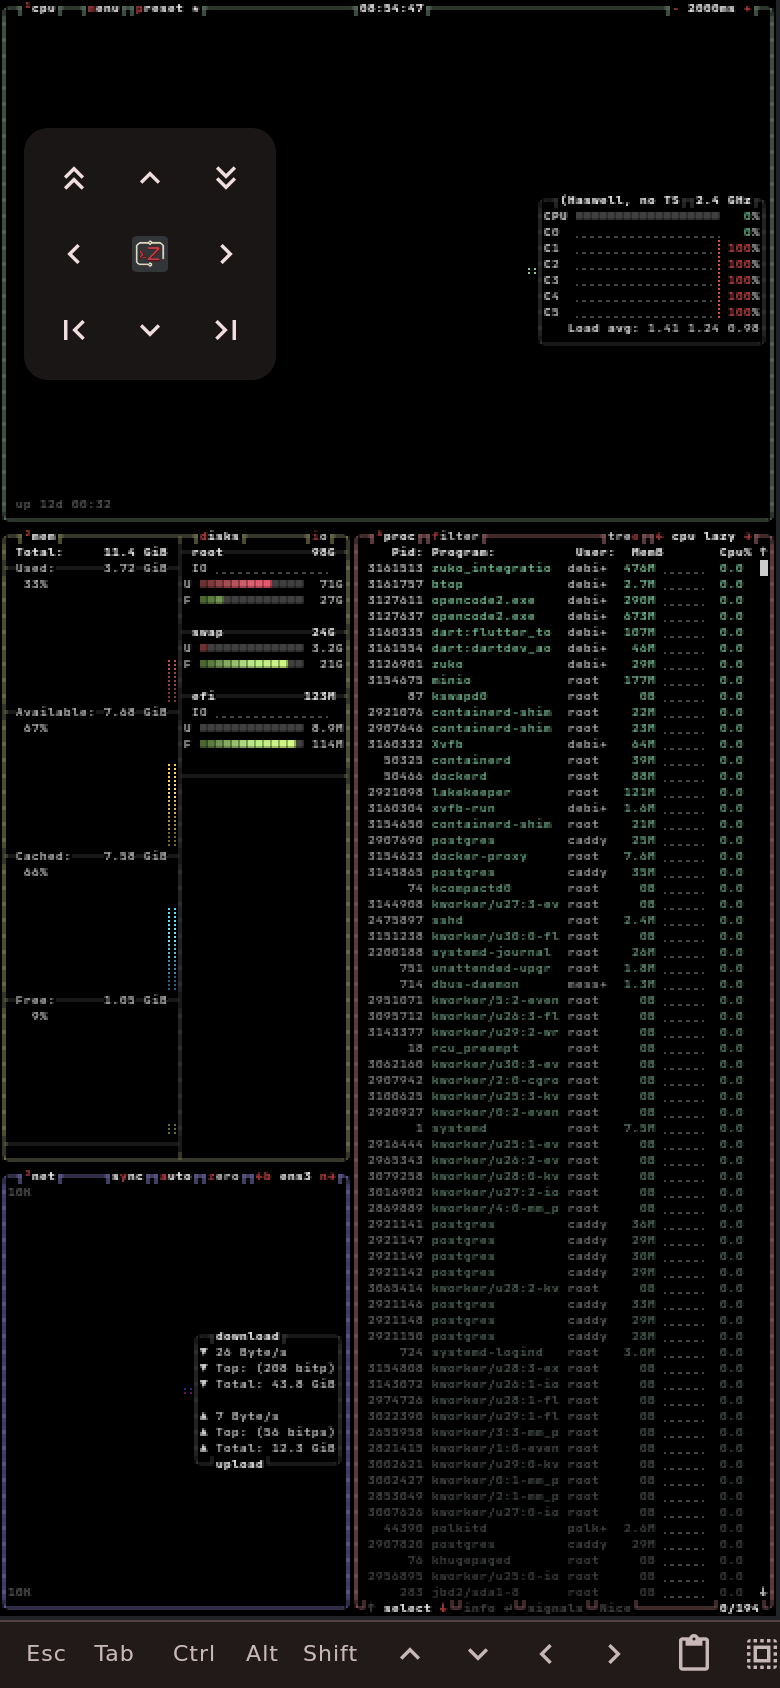780x1688 pixels.
Task: Tap the clipboard paste icon in key bar
Action: click(x=694, y=1653)
